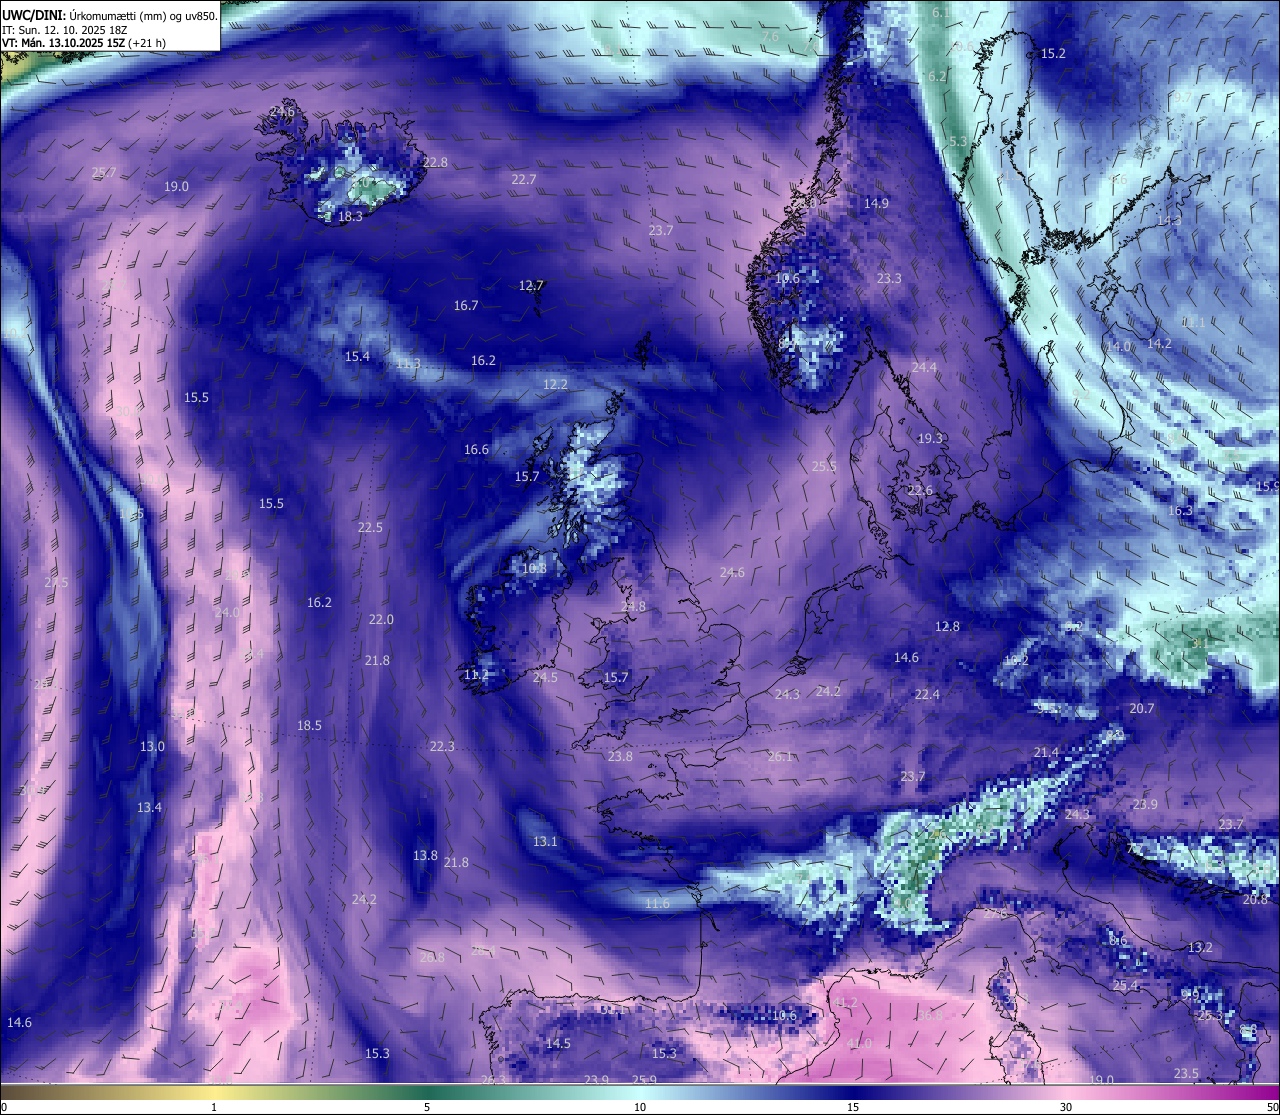Click the 21.4 value label

click(x=1046, y=752)
